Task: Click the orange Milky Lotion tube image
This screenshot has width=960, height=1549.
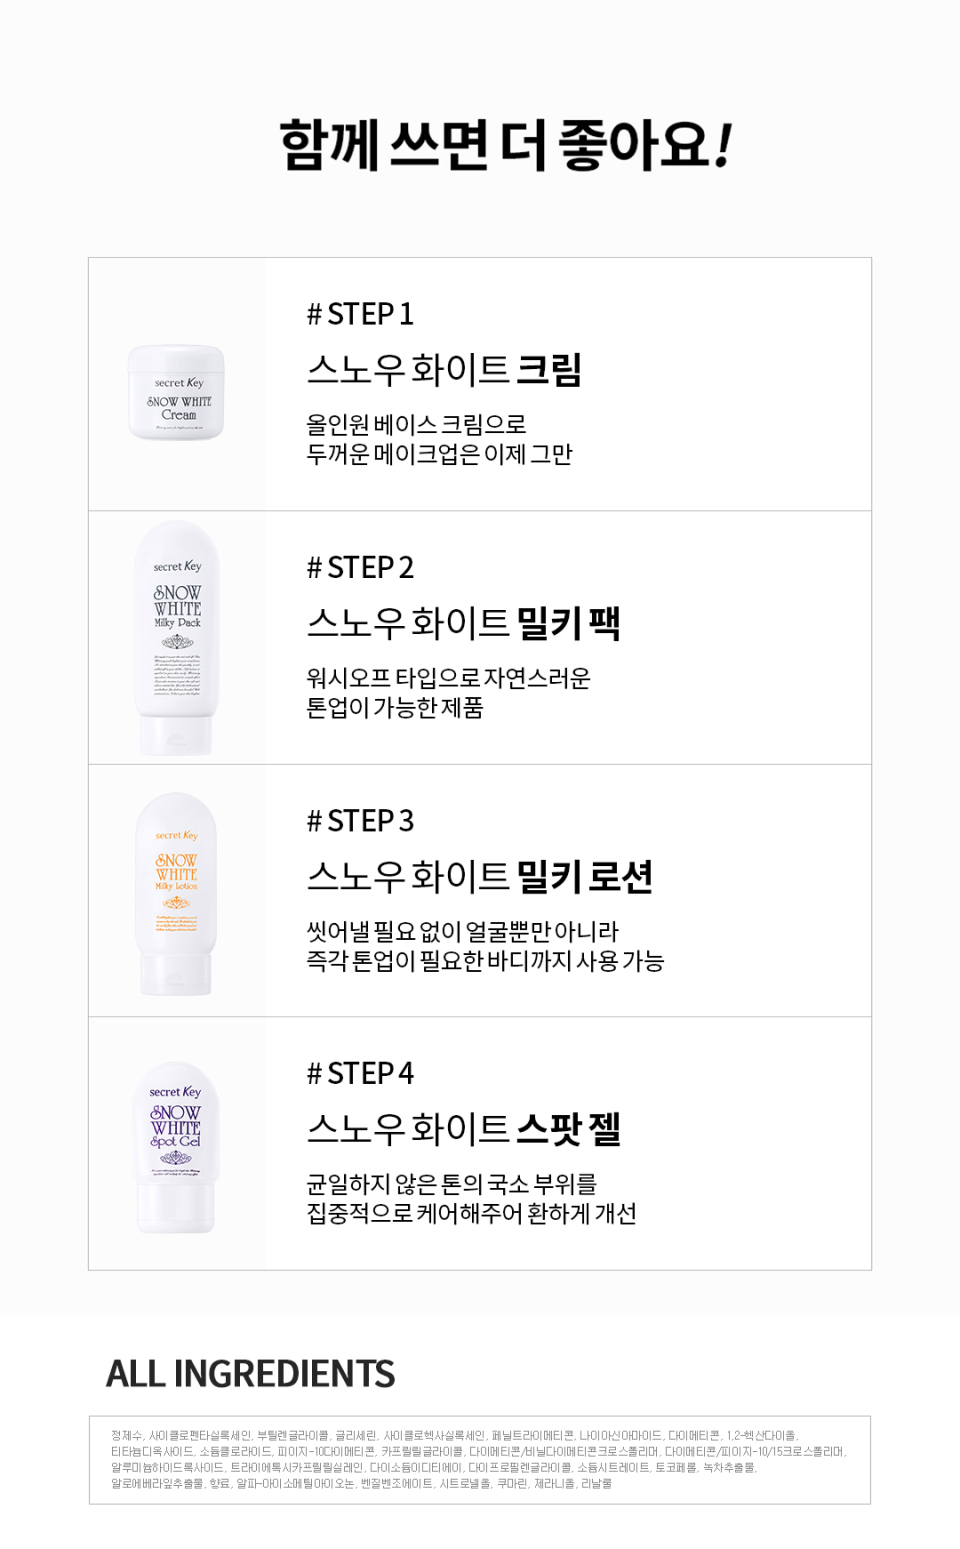Action: tap(176, 893)
